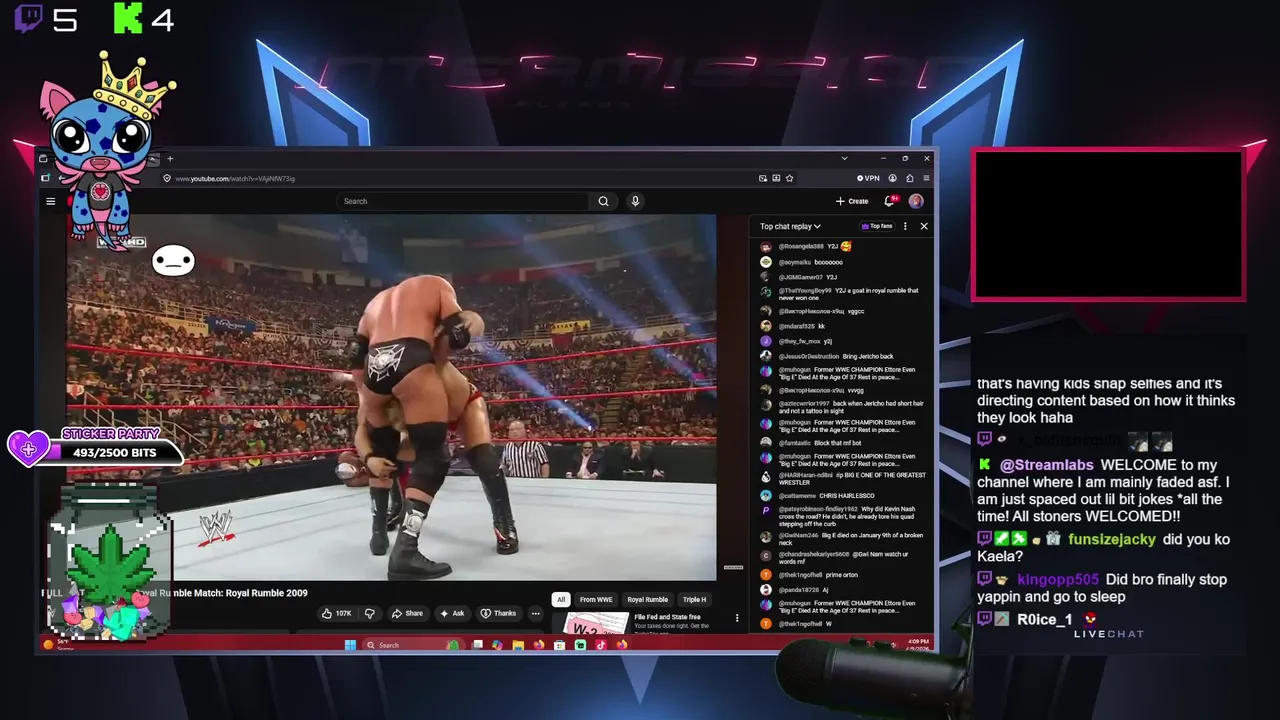This screenshot has height=720, width=1280.
Task: Click chat message 'prime orton'
Action: (x=841, y=574)
